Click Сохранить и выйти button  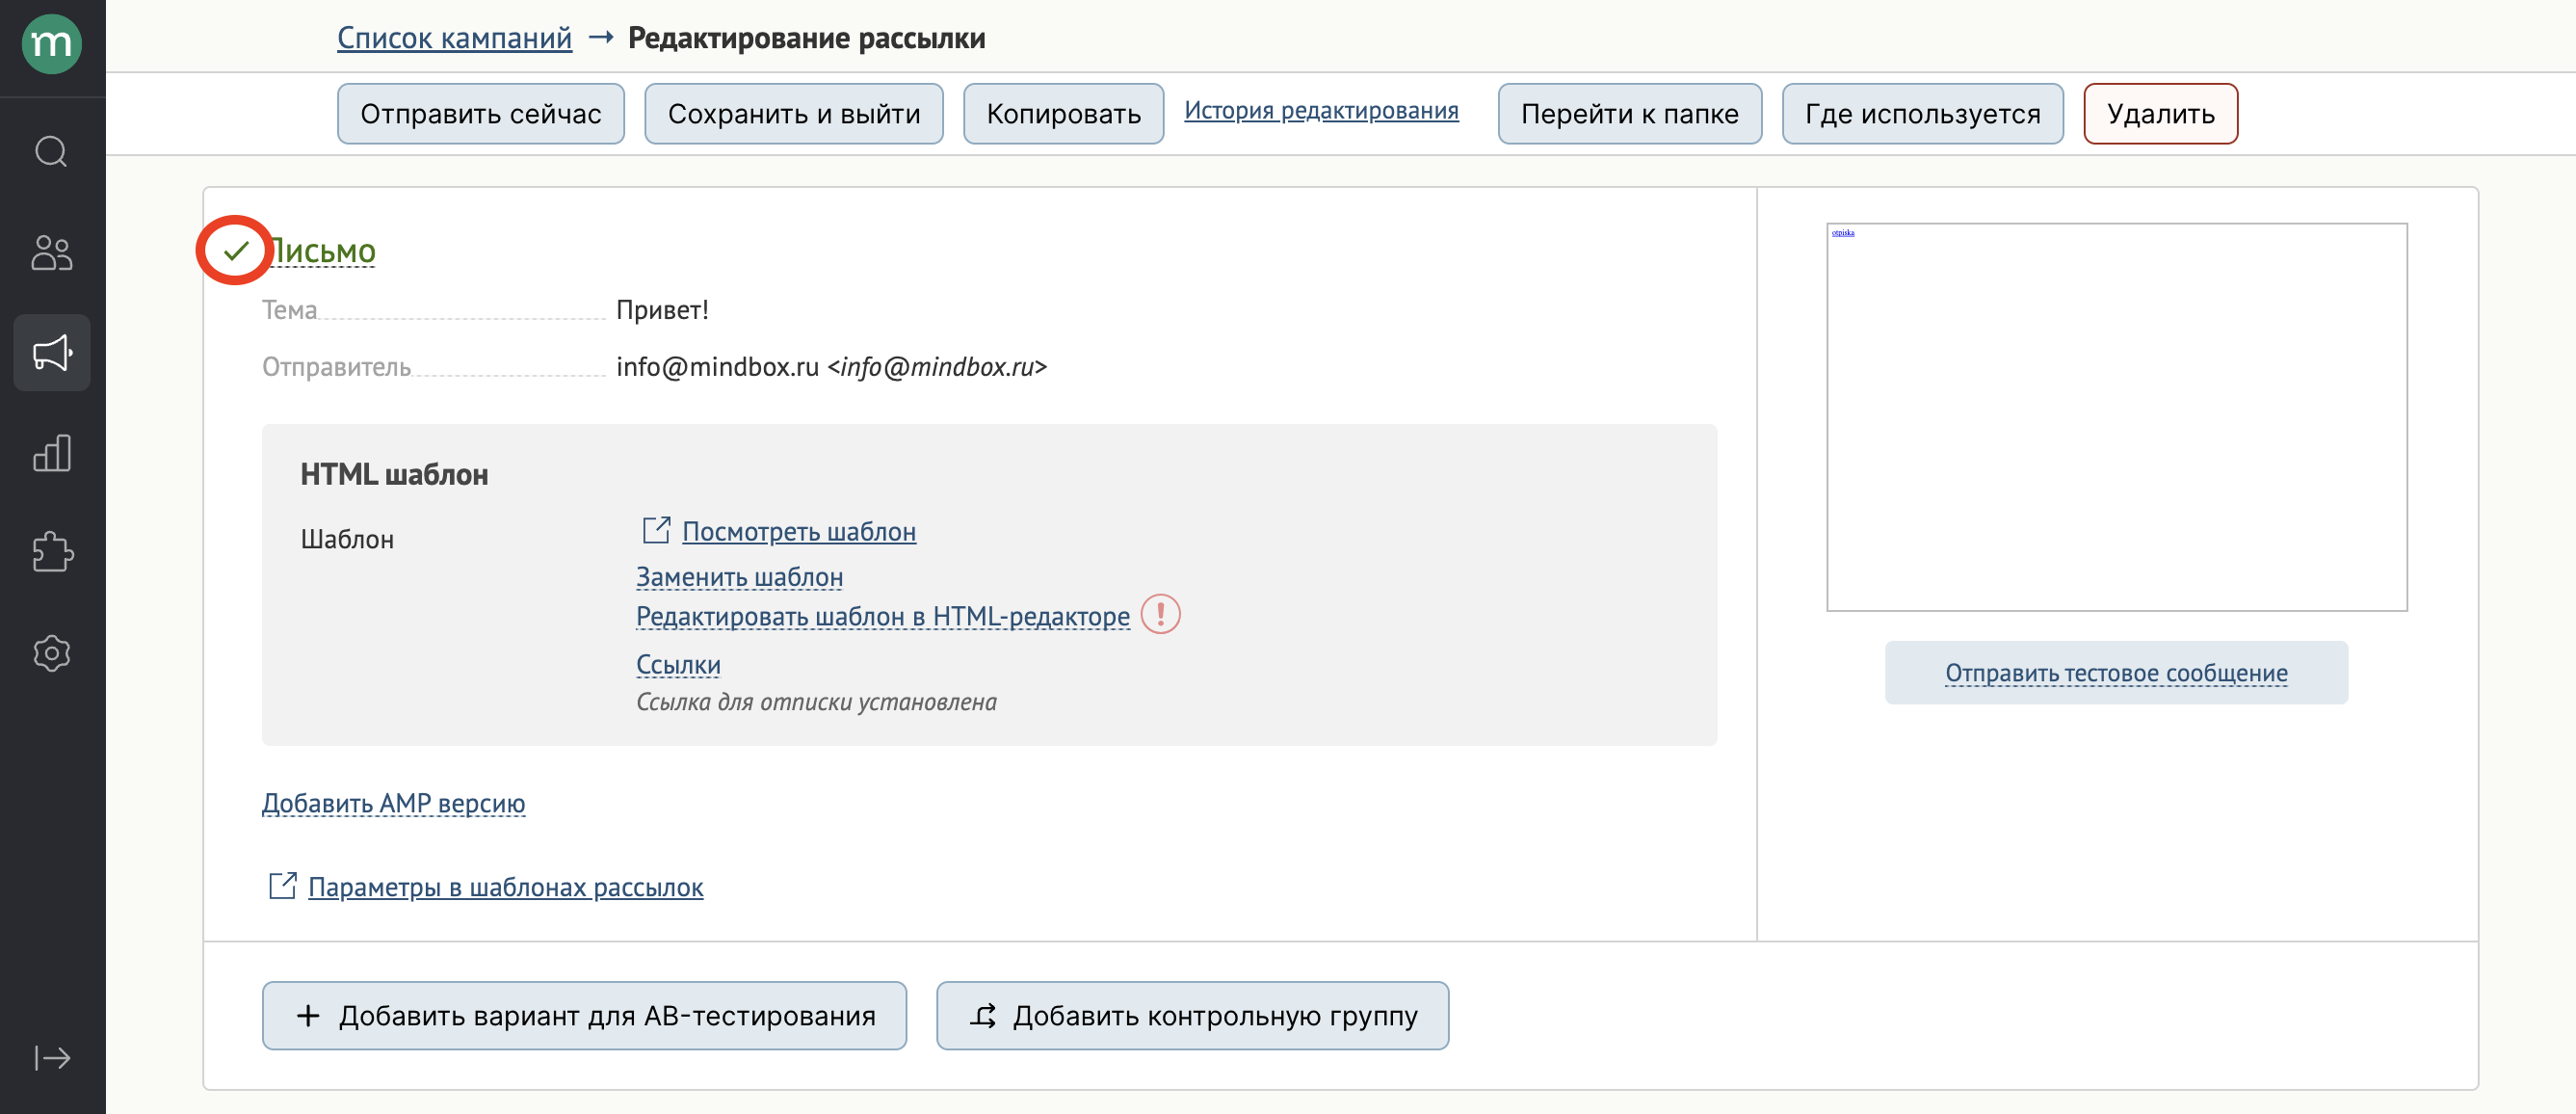(794, 114)
